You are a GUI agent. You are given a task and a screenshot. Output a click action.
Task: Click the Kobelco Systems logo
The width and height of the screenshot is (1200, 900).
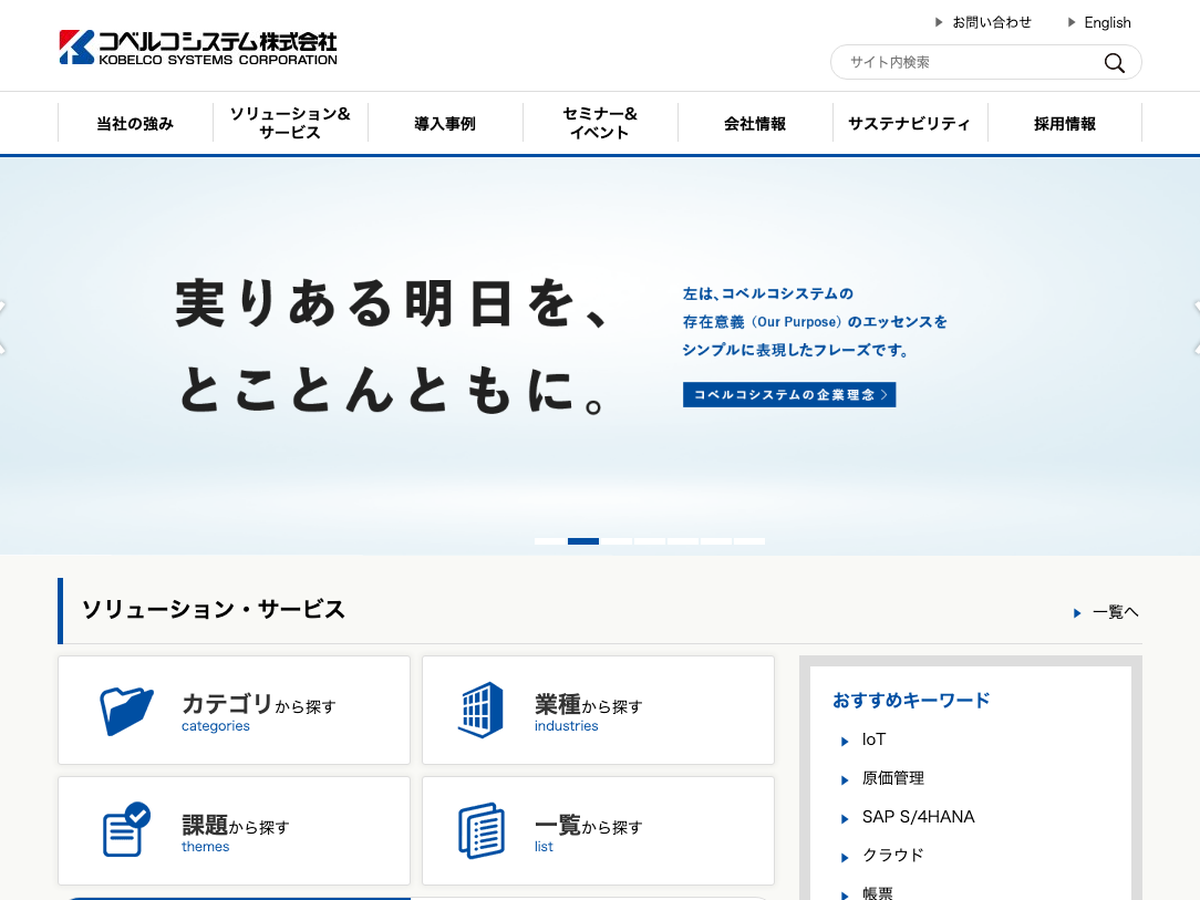point(198,47)
